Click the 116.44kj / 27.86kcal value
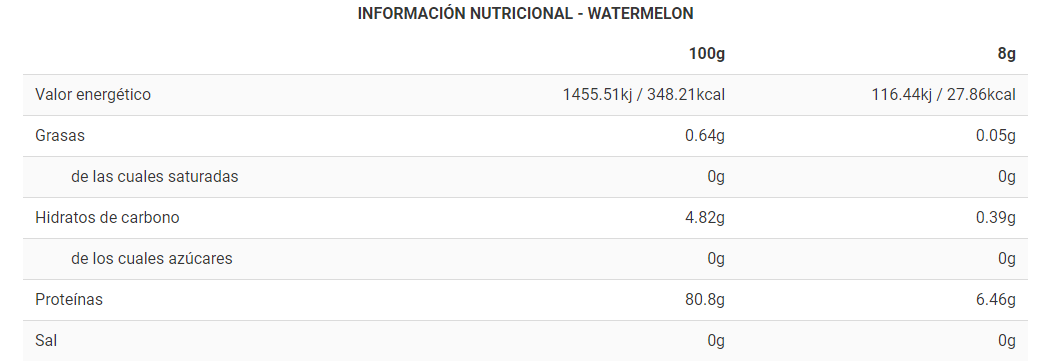The height and width of the screenshot is (364, 1042). coord(944,95)
